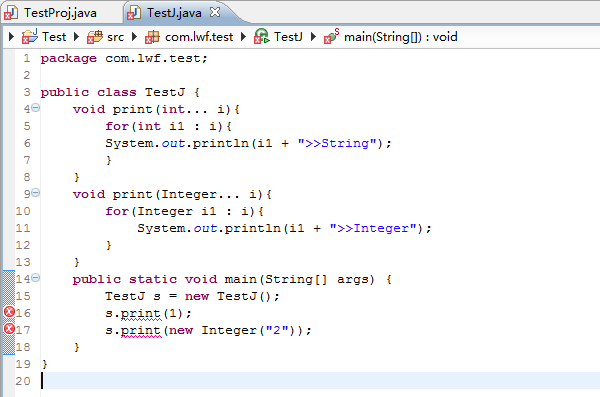600x397 pixels.
Task: Click the error marker on line 16
Action: click(9, 312)
